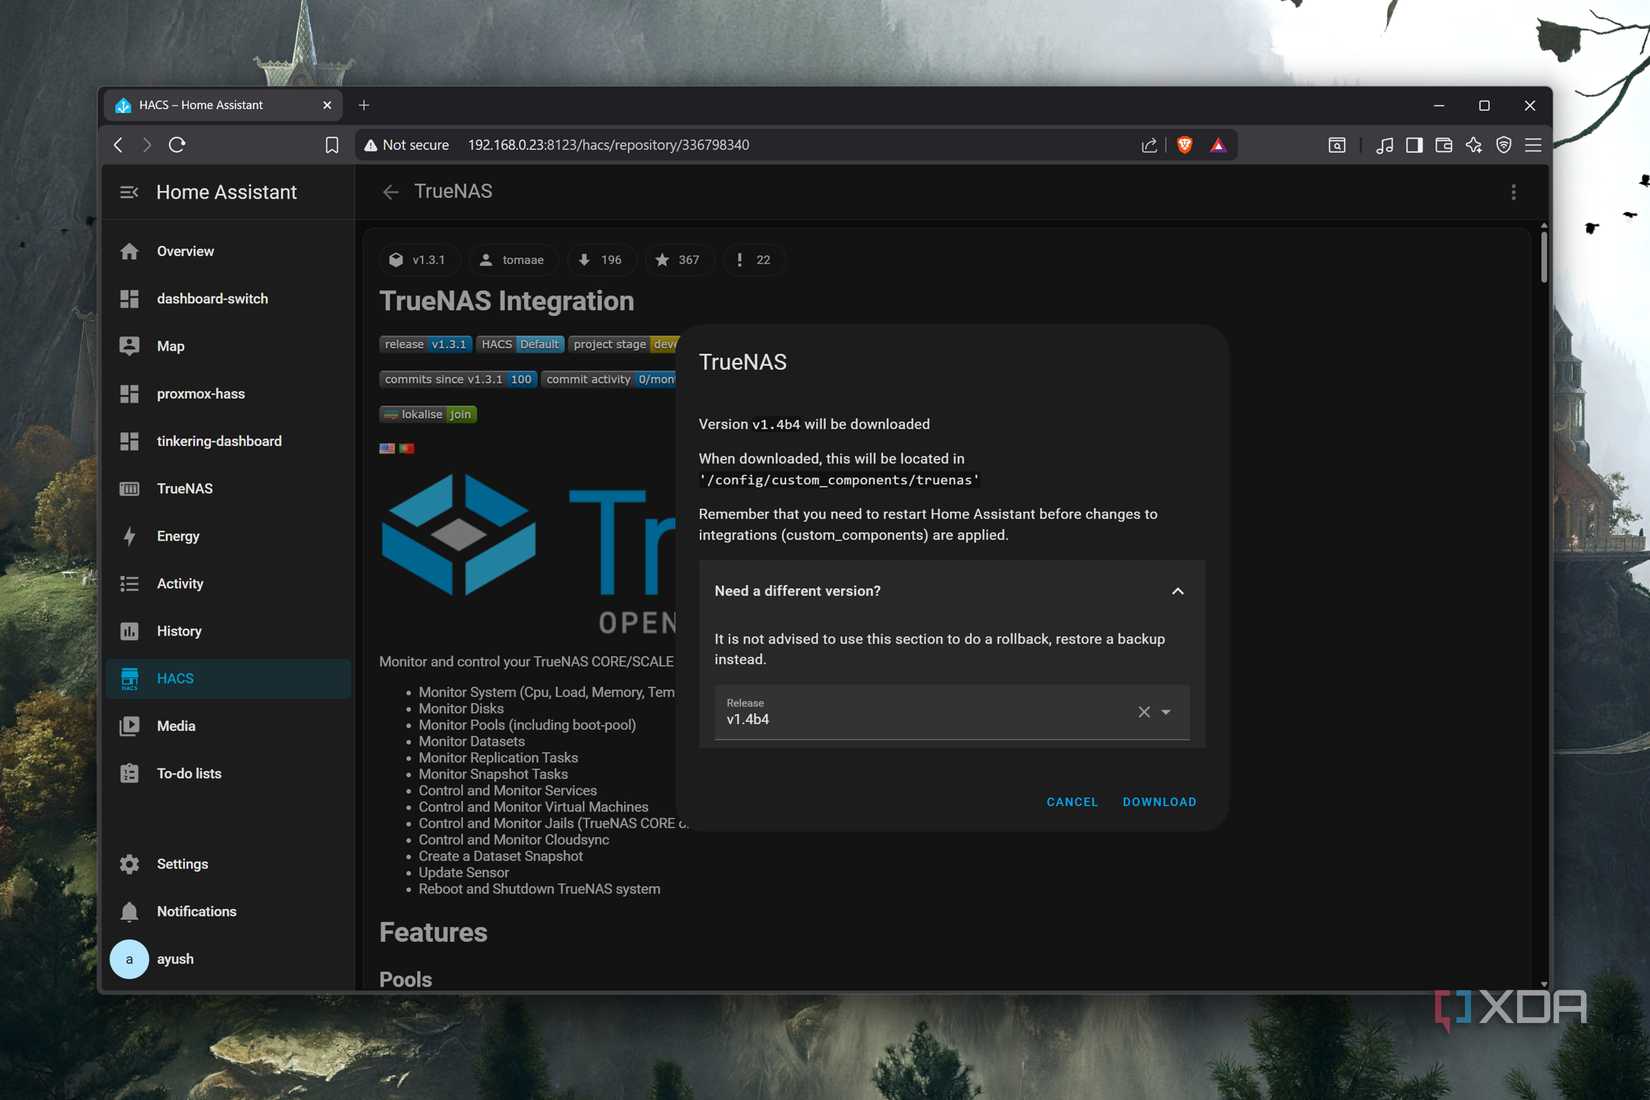Go forward in browser history
Viewport: 1650px width, 1100px height.
147,145
